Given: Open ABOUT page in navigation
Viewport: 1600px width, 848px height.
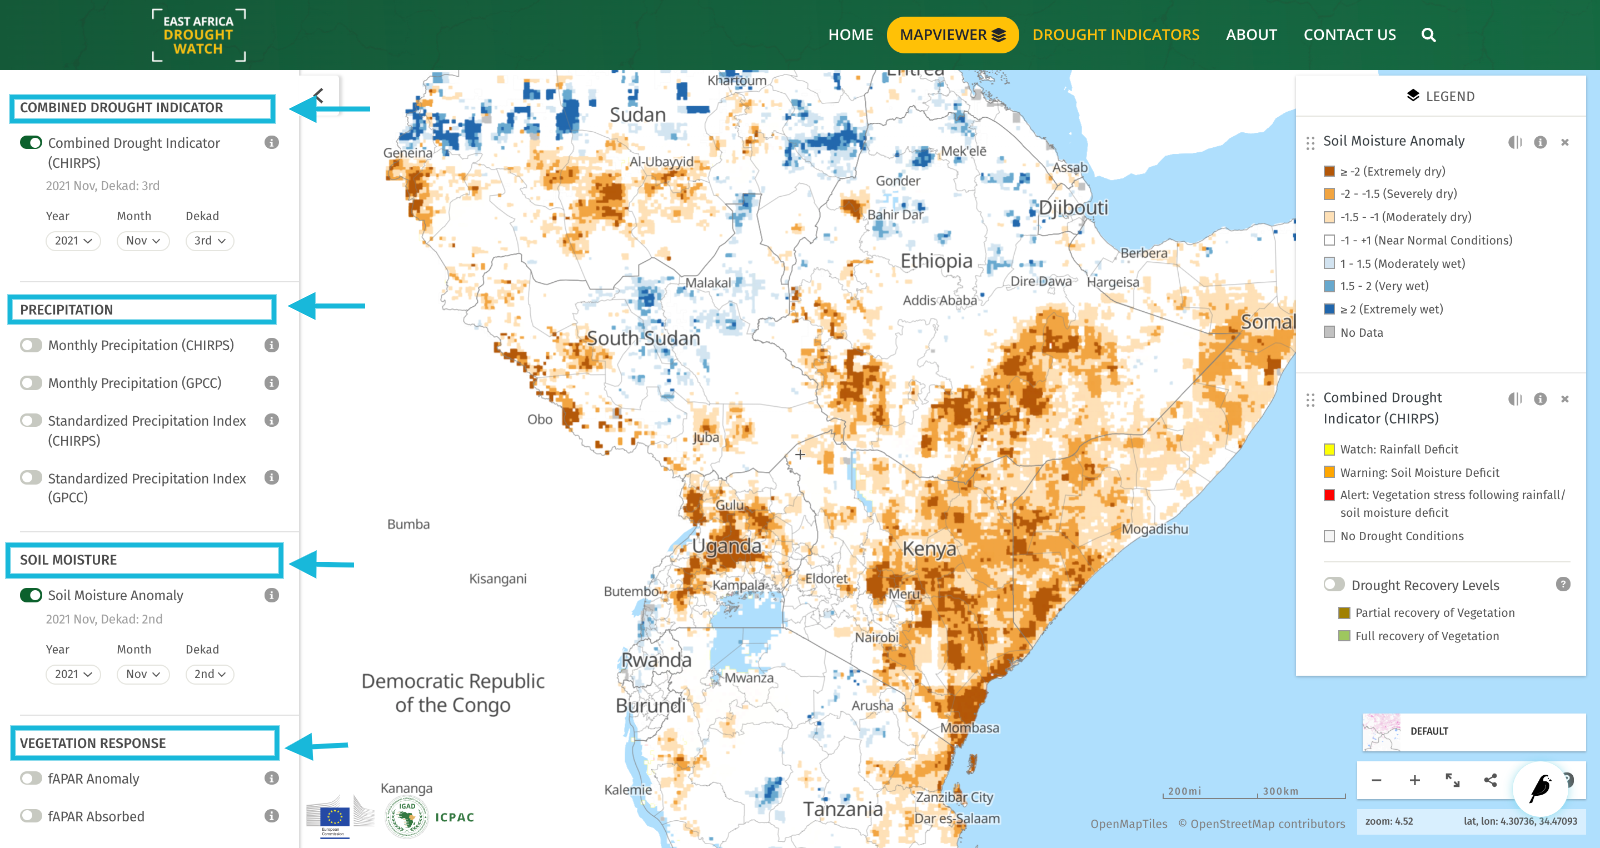Looking at the screenshot, I should point(1252,35).
